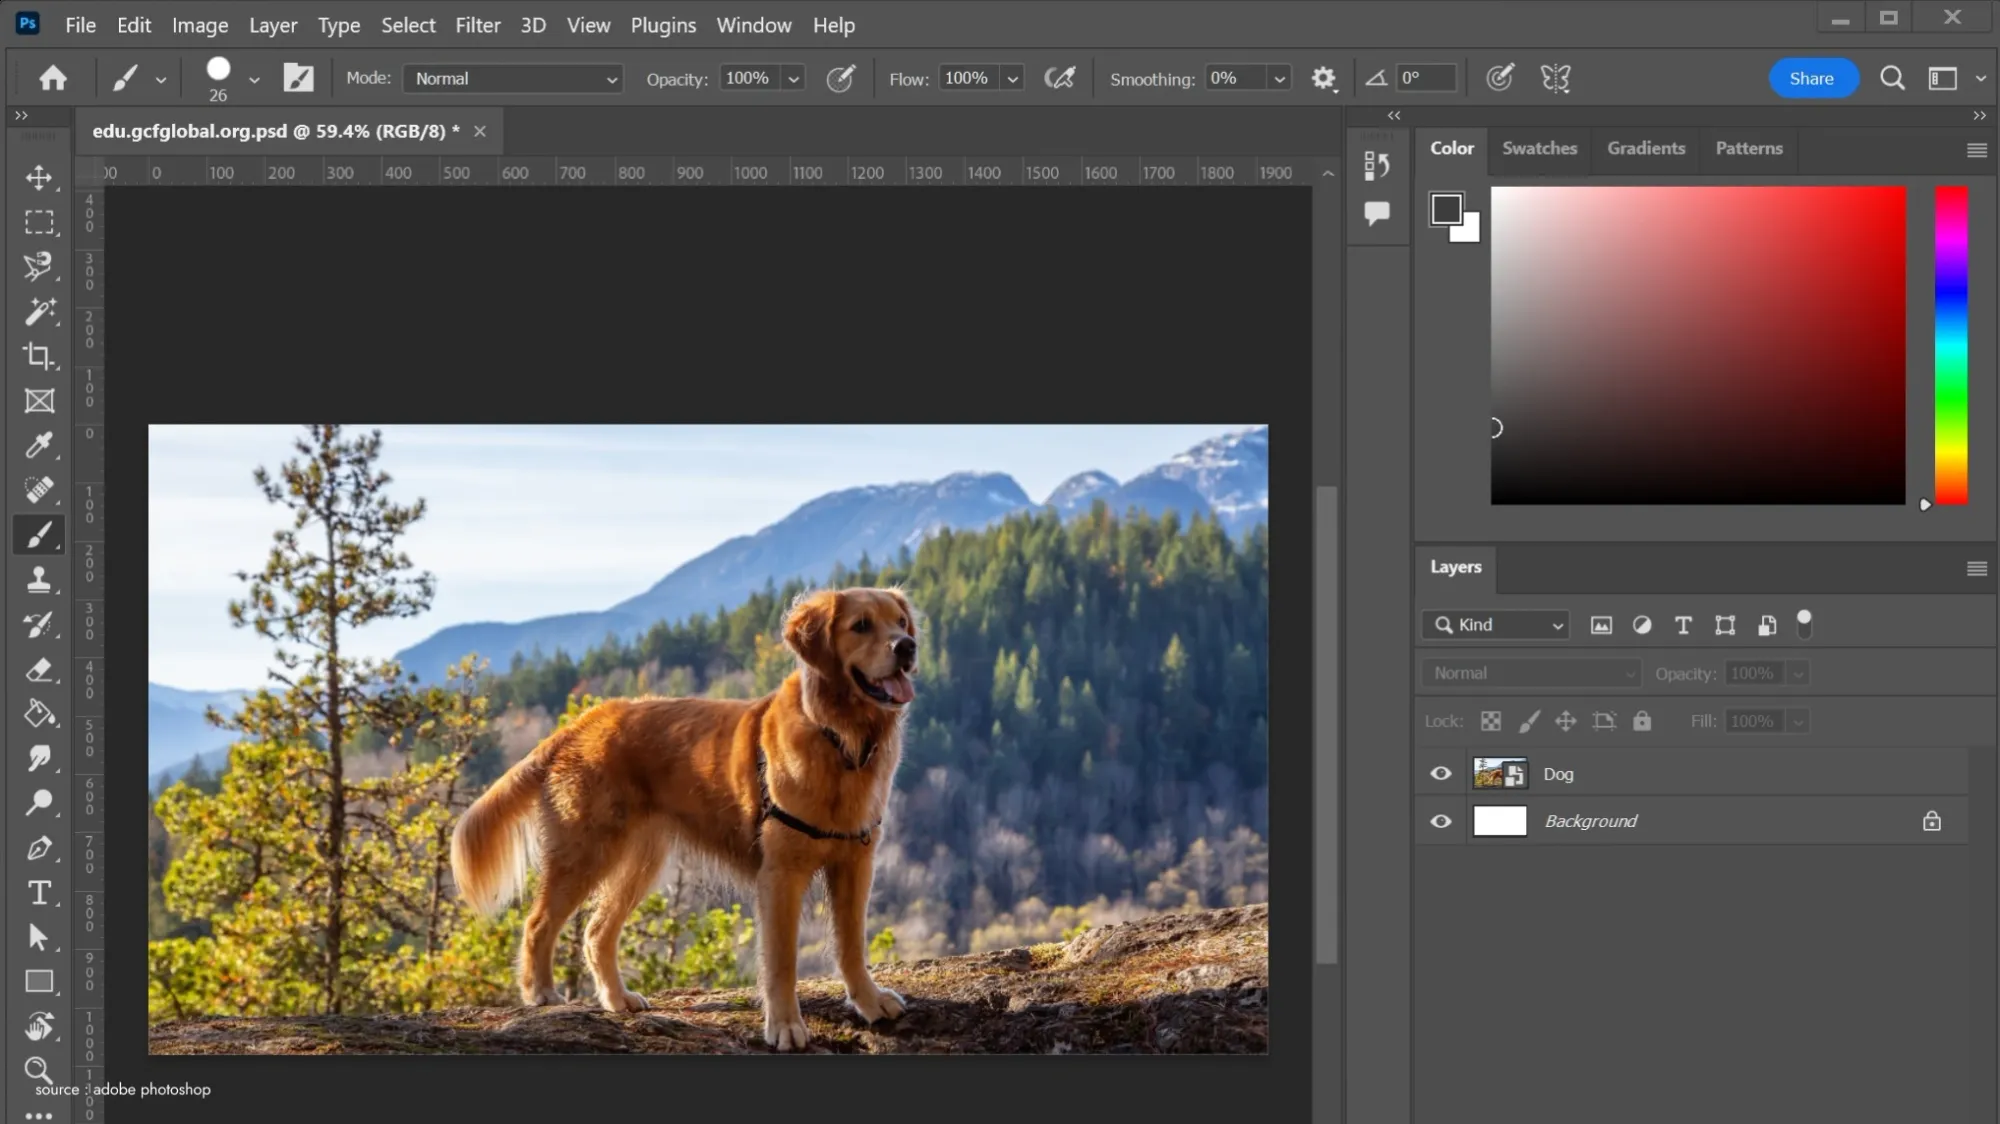Hide the Background layer
This screenshot has height=1124, width=2000.
(1440, 821)
